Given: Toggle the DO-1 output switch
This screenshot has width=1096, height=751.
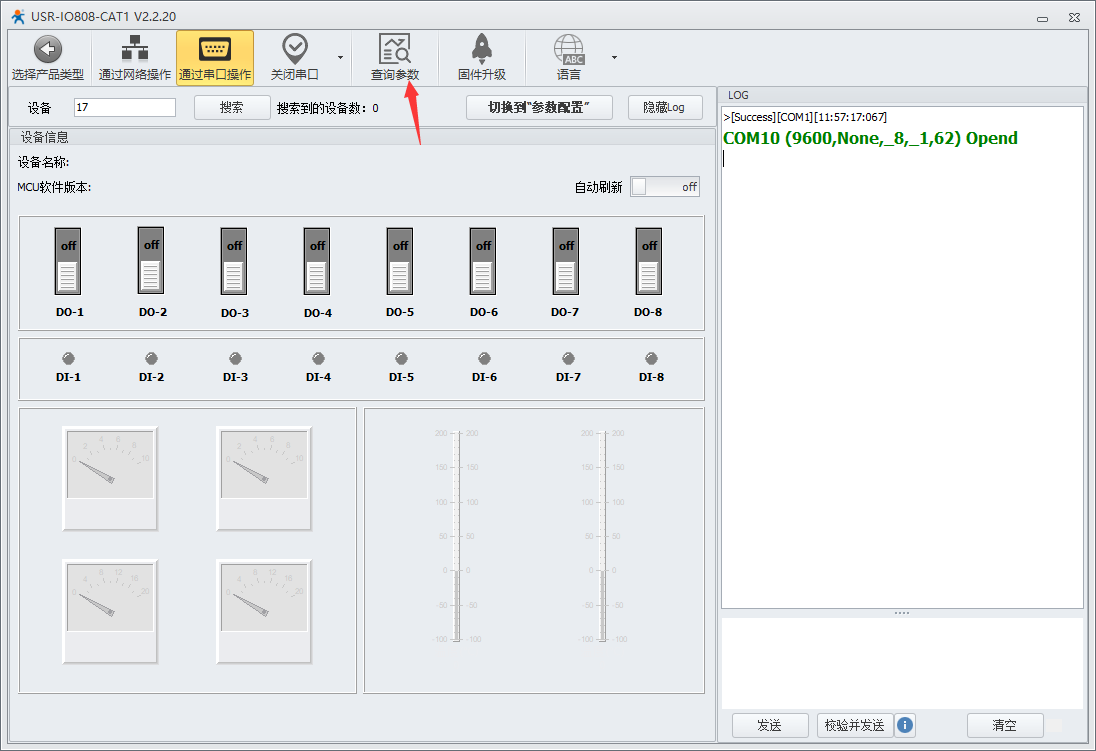Looking at the screenshot, I should (68, 261).
